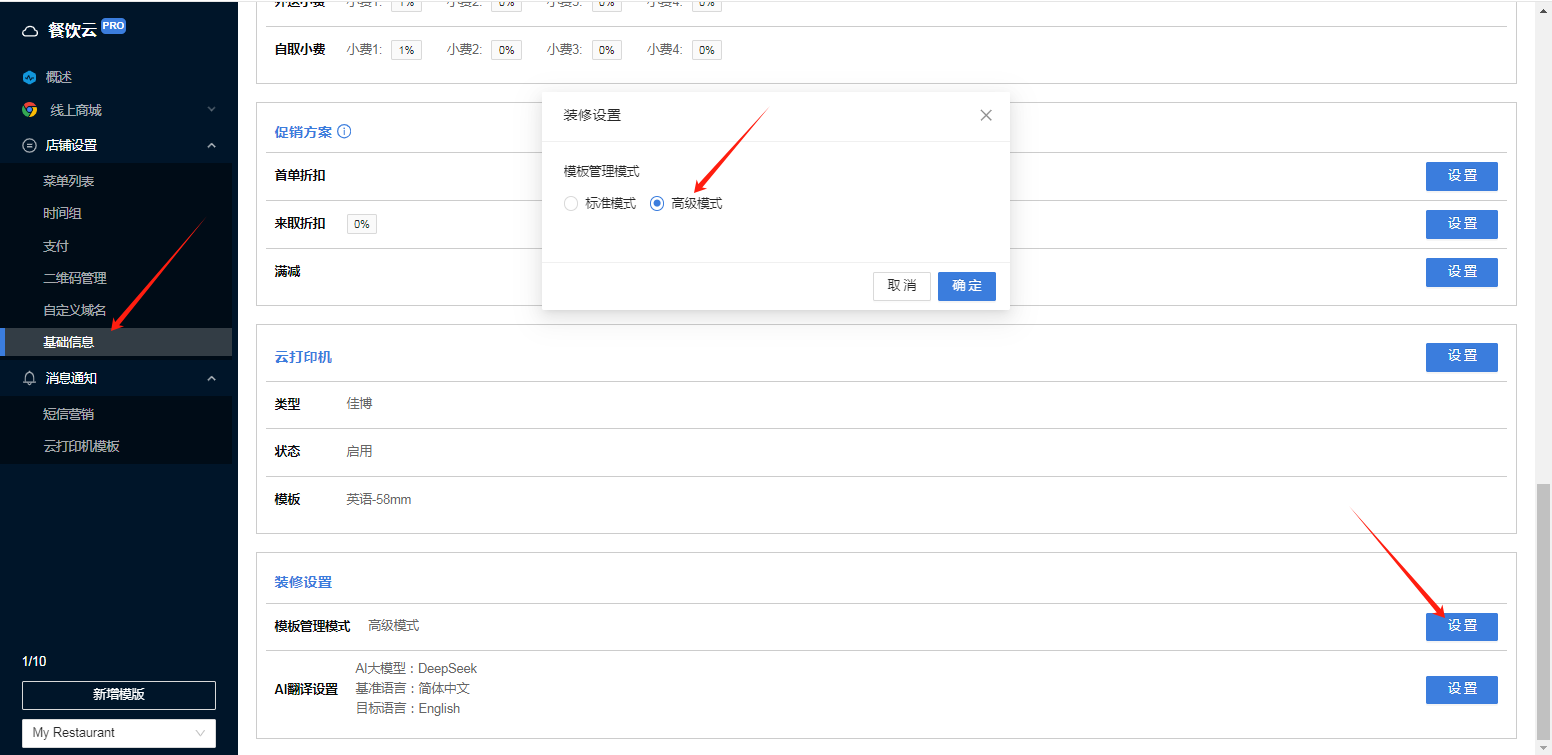Screen dimensions: 1552x755
Task: Open the My Restaurant dropdown
Action: click(119, 732)
